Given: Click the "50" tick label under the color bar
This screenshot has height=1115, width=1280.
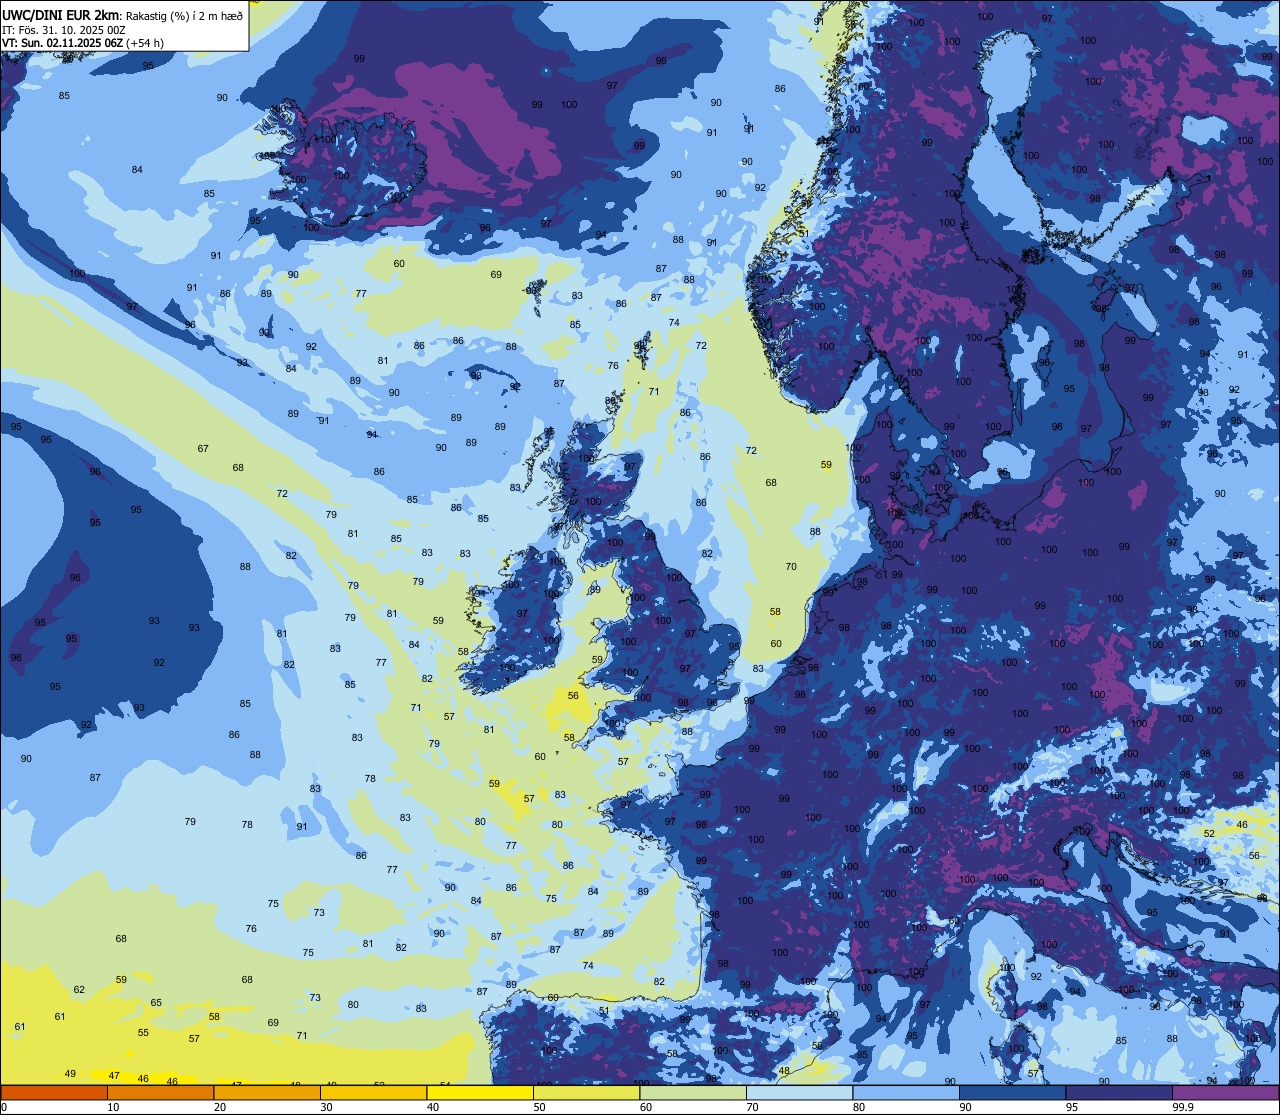Looking at the screenshot, I should click(x=539, y=1107).
